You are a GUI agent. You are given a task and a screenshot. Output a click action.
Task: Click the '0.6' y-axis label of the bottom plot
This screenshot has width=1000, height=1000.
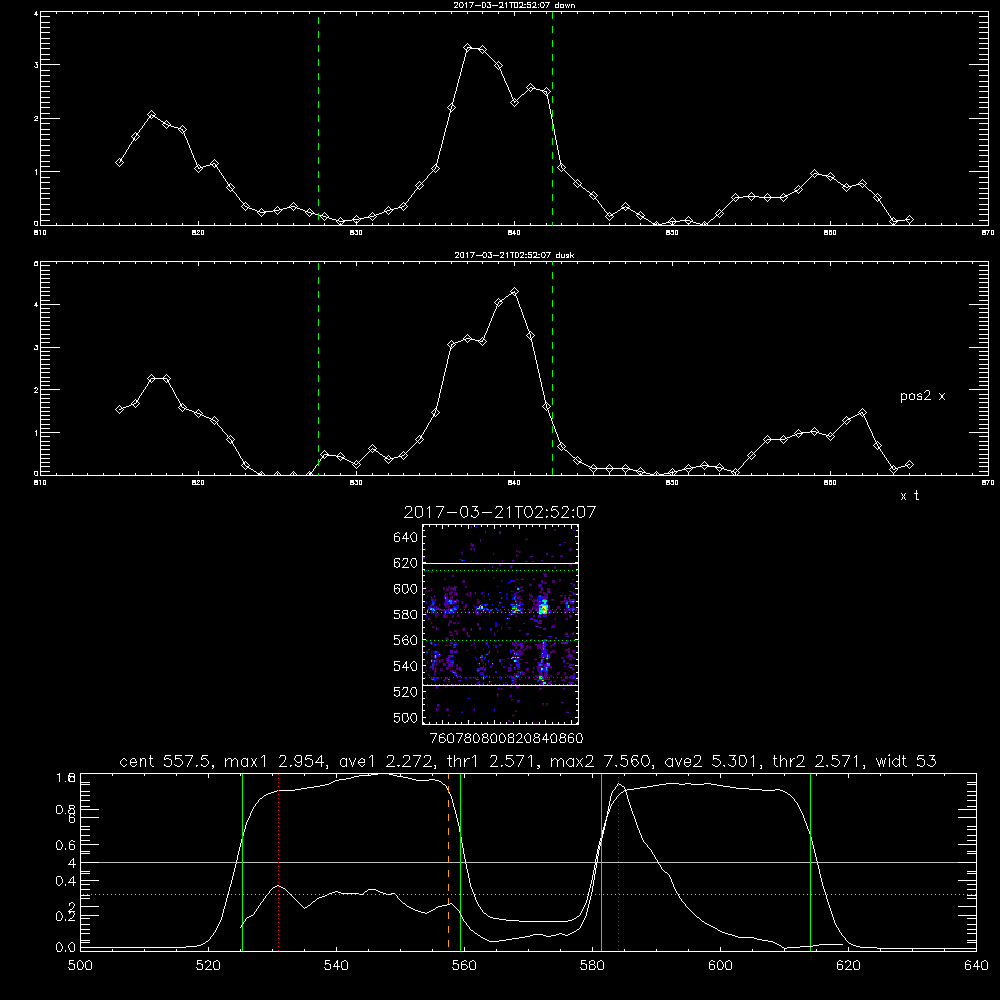(66, 845)
